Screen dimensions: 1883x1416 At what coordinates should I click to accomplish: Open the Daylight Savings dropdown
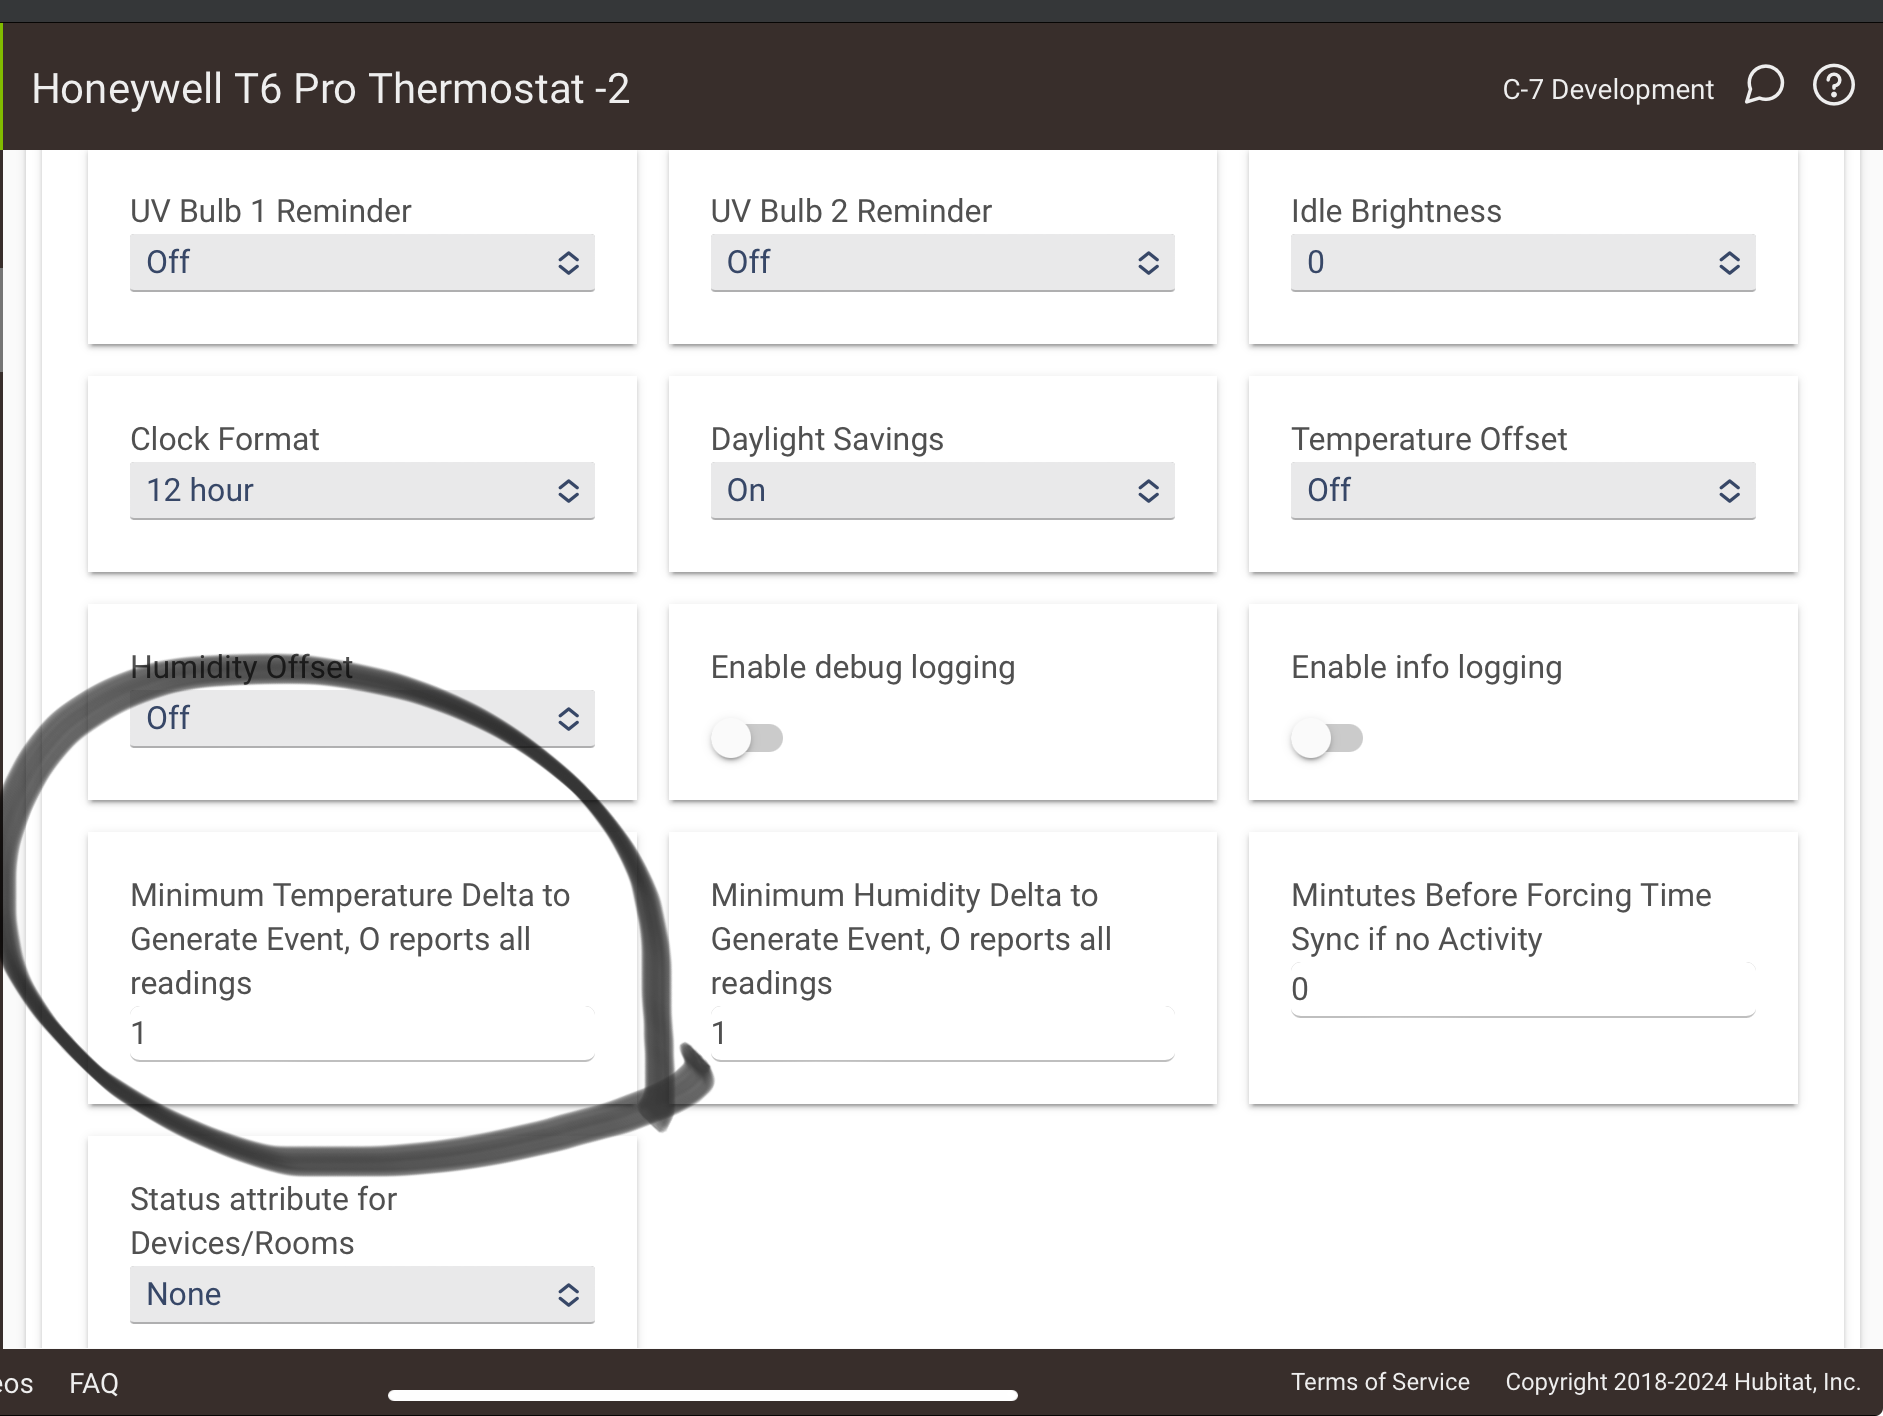point(942,491)
